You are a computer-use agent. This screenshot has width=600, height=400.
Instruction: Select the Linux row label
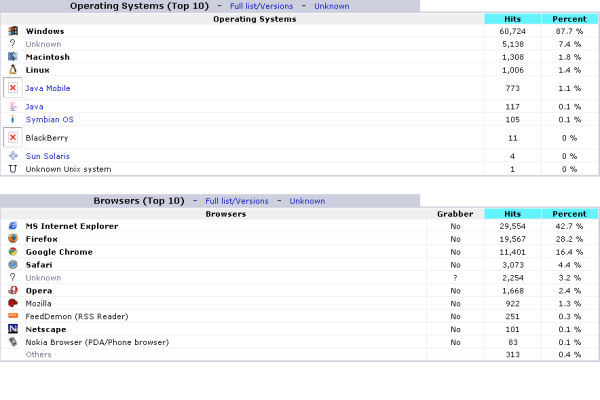pyautogui.click(x=38, y=70)
